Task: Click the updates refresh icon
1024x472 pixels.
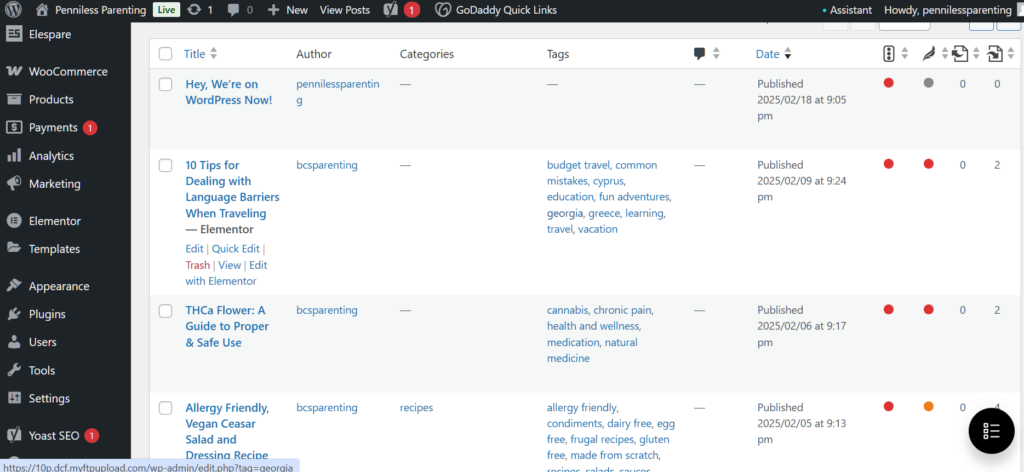Action: pyautogui.click(x=194, y=10)
